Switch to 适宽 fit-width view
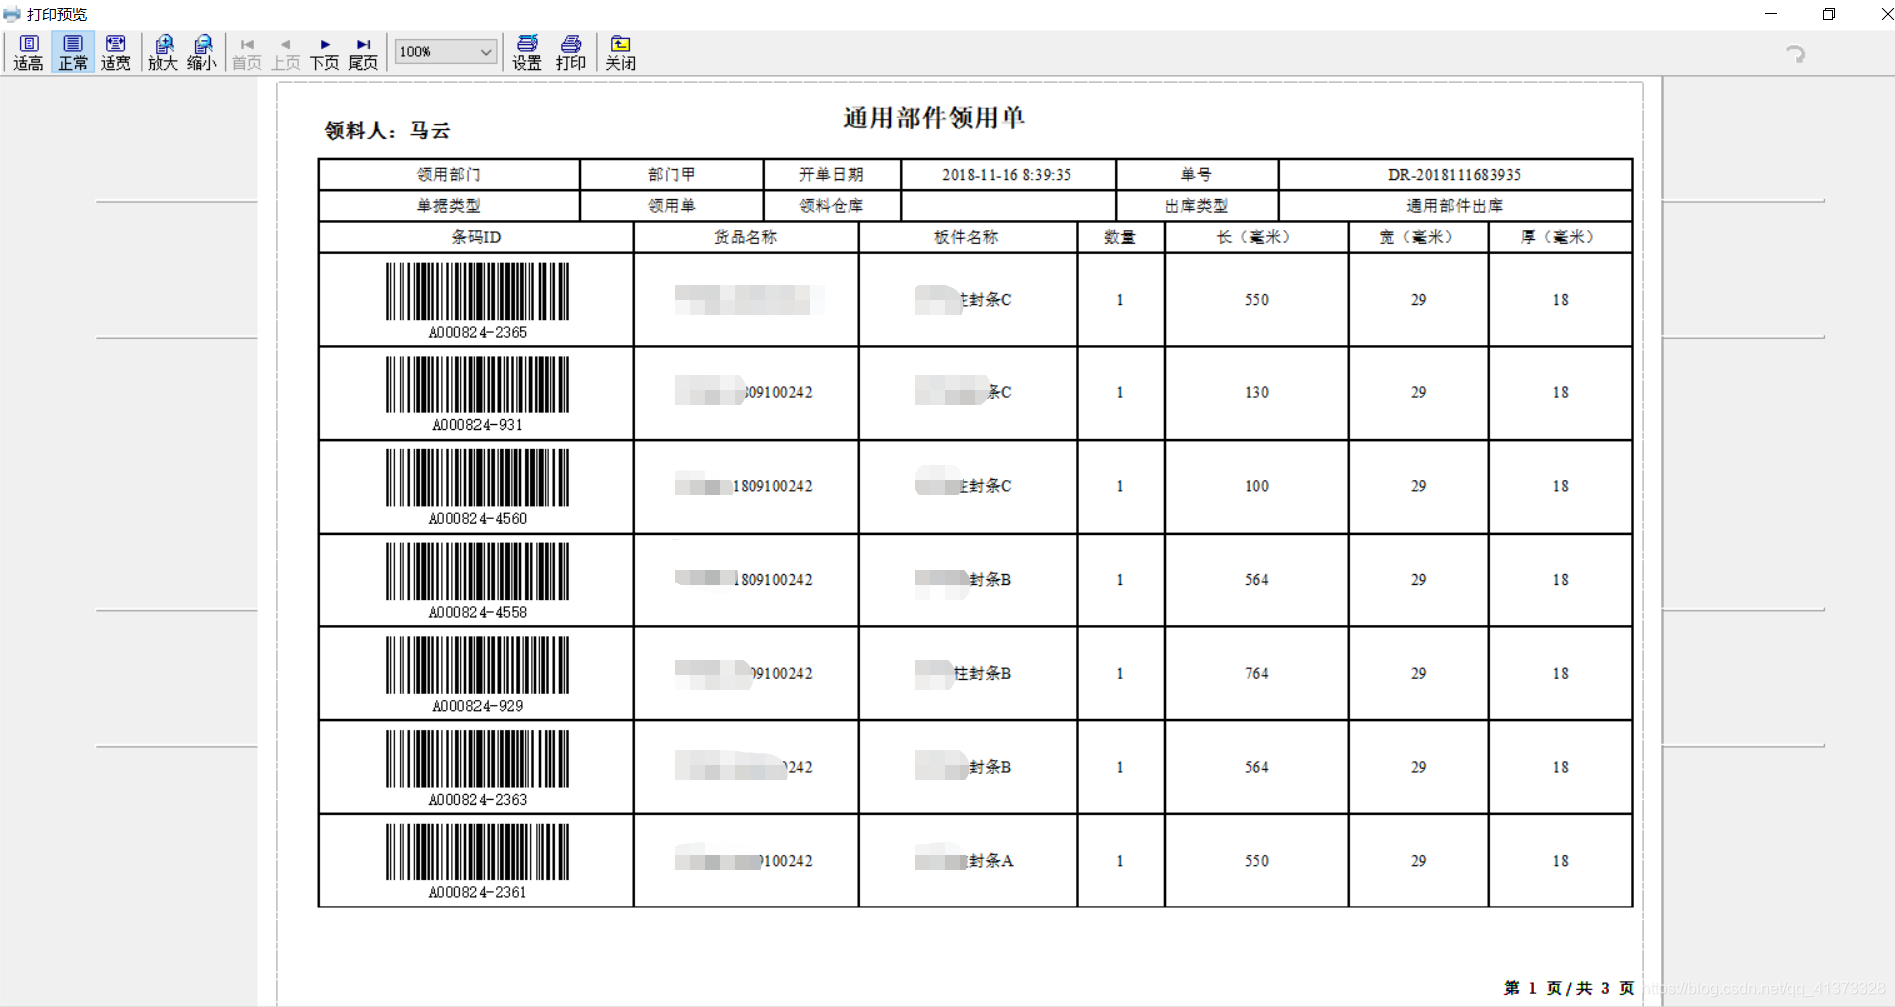This screenshot has width=1895, height=1007. 116,52
